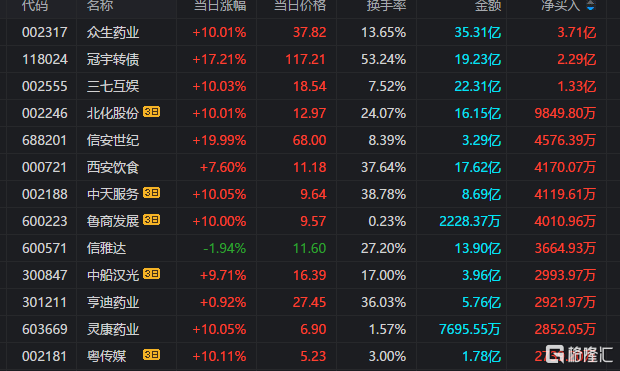Click the 3日 badge beside 鲁商发展
Image resolution: width=620 pixels, height=371 pixels.
151,220
